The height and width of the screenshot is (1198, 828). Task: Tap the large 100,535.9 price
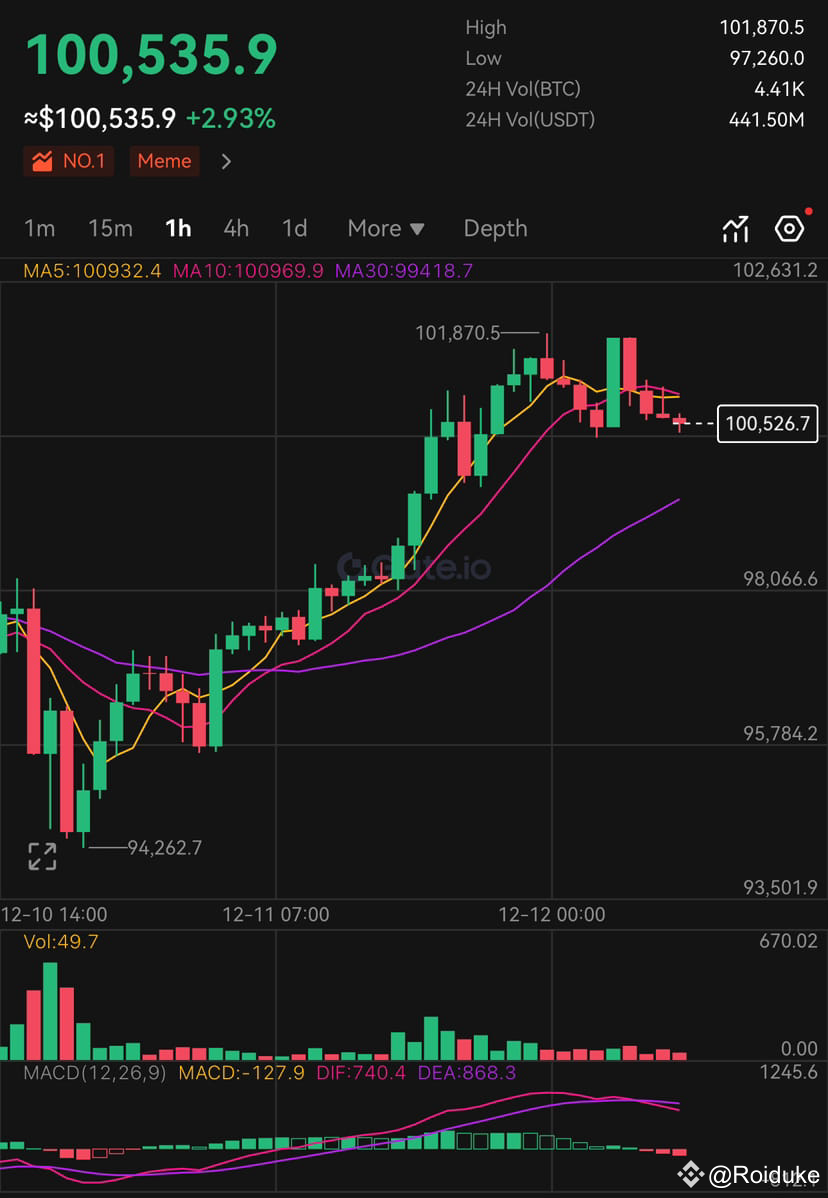point(151,54)
